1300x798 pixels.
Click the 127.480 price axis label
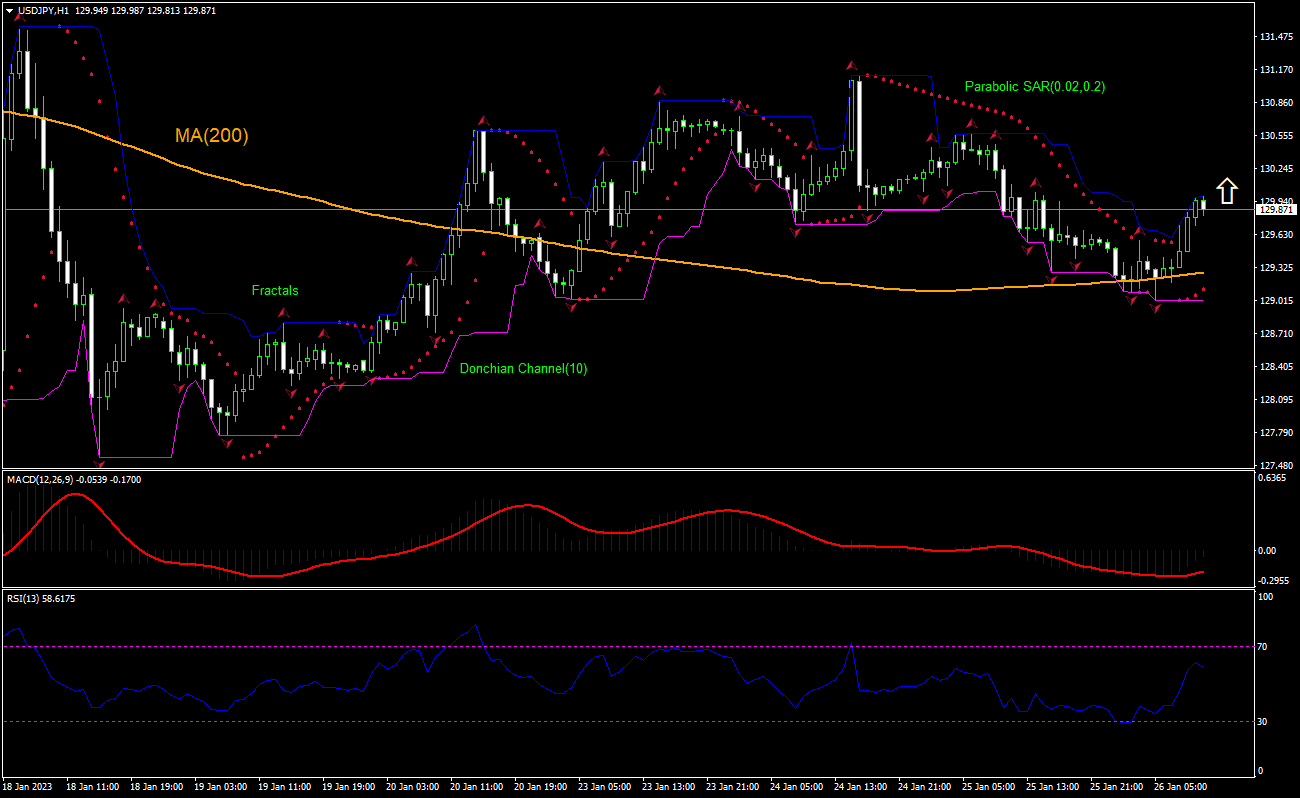pos(1275,466)
